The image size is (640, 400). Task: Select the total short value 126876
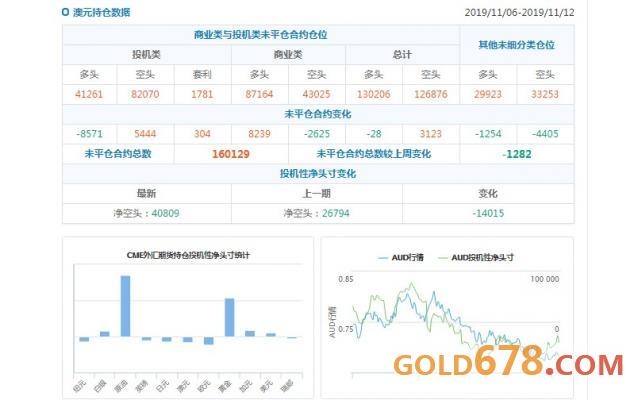pos(431,94)
